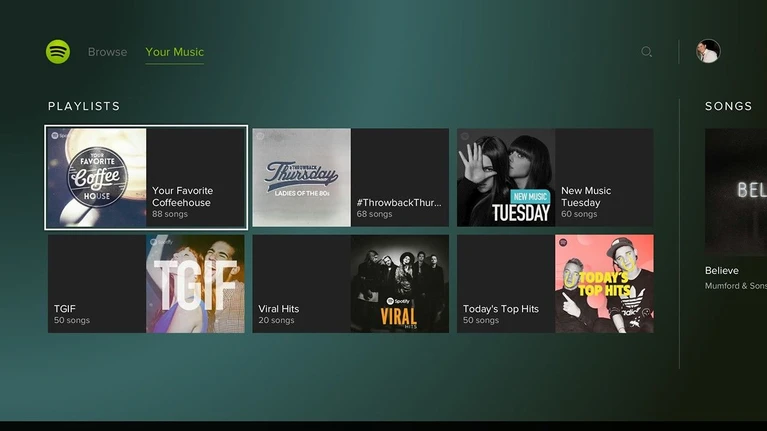
Task: Jump to the Songs section header
Action: click(x=728, y=106)
